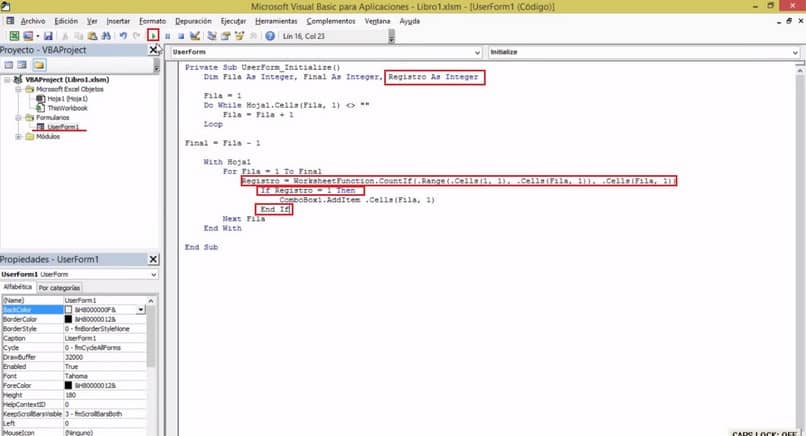Screen dimensions: 806x436
Task: Switch to the Por categorías tab
Action: [x=59, y=288]
